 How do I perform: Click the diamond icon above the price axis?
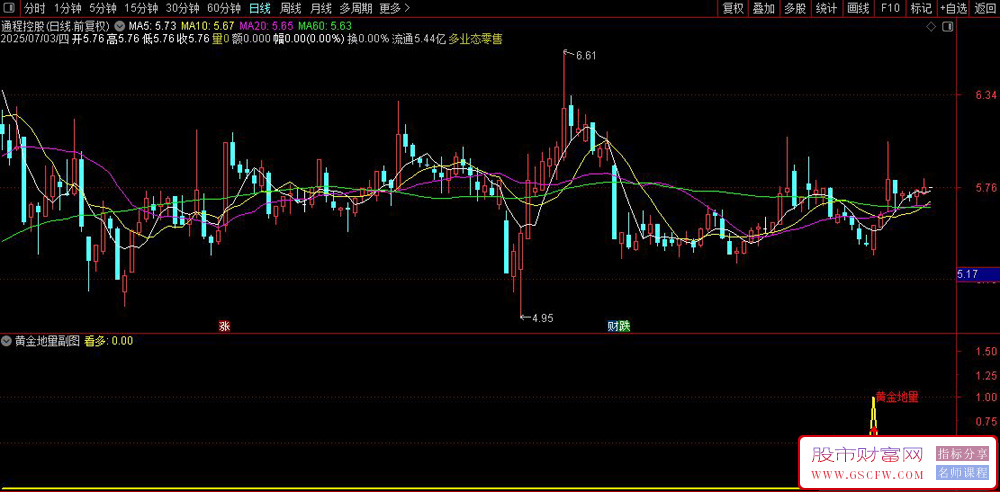930,27
